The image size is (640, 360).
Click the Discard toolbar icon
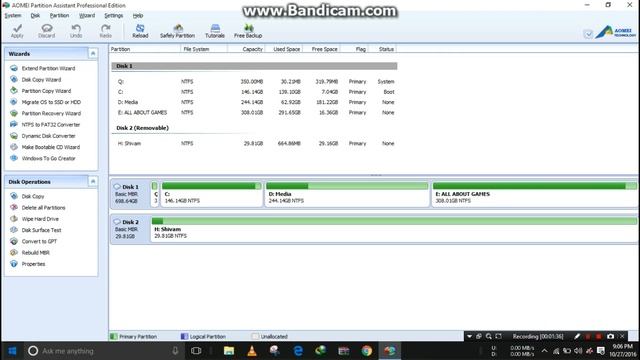click(x=47, y=31)
